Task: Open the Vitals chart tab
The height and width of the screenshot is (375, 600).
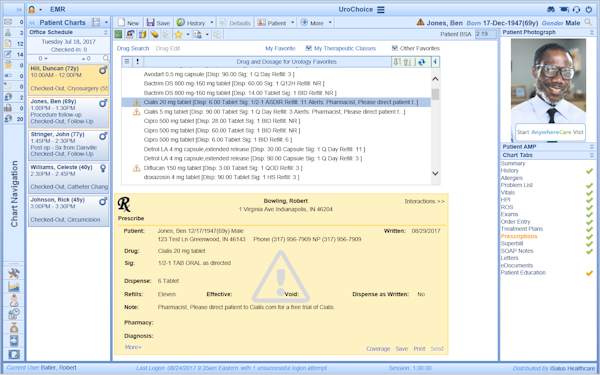Action: (508, 192)
